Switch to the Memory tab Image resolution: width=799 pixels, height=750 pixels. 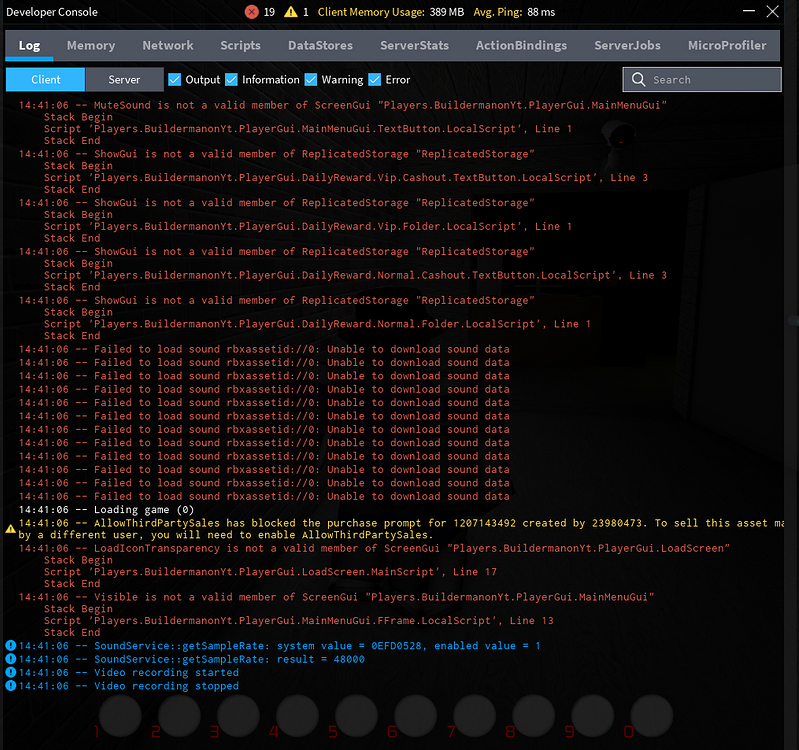[x=91, y=46]
